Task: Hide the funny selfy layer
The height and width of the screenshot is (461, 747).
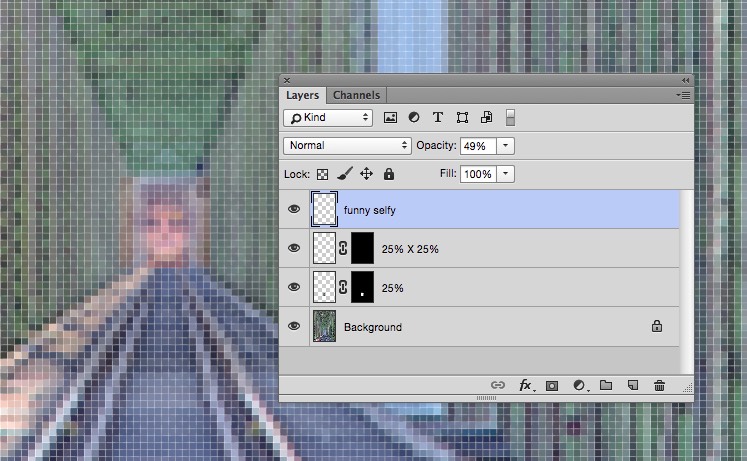Action: 294,210
